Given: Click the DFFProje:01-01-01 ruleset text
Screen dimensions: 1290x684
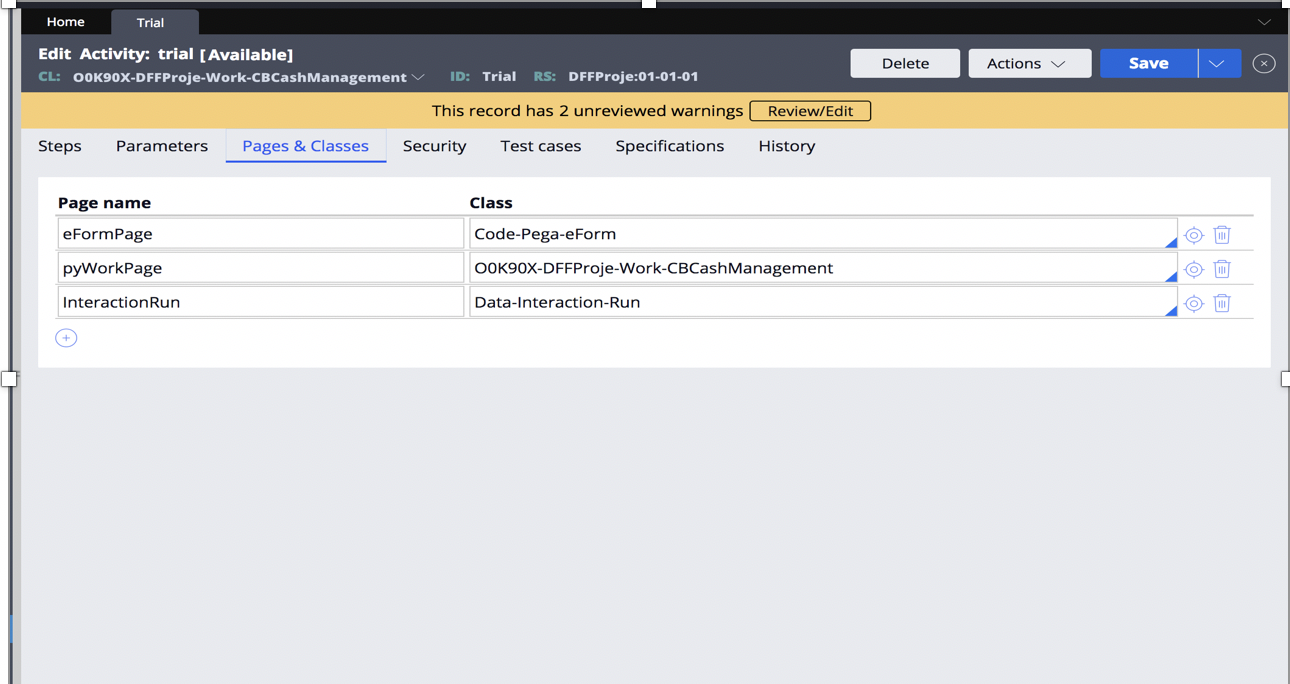Looking at the screenshot, I should point(633,76).
